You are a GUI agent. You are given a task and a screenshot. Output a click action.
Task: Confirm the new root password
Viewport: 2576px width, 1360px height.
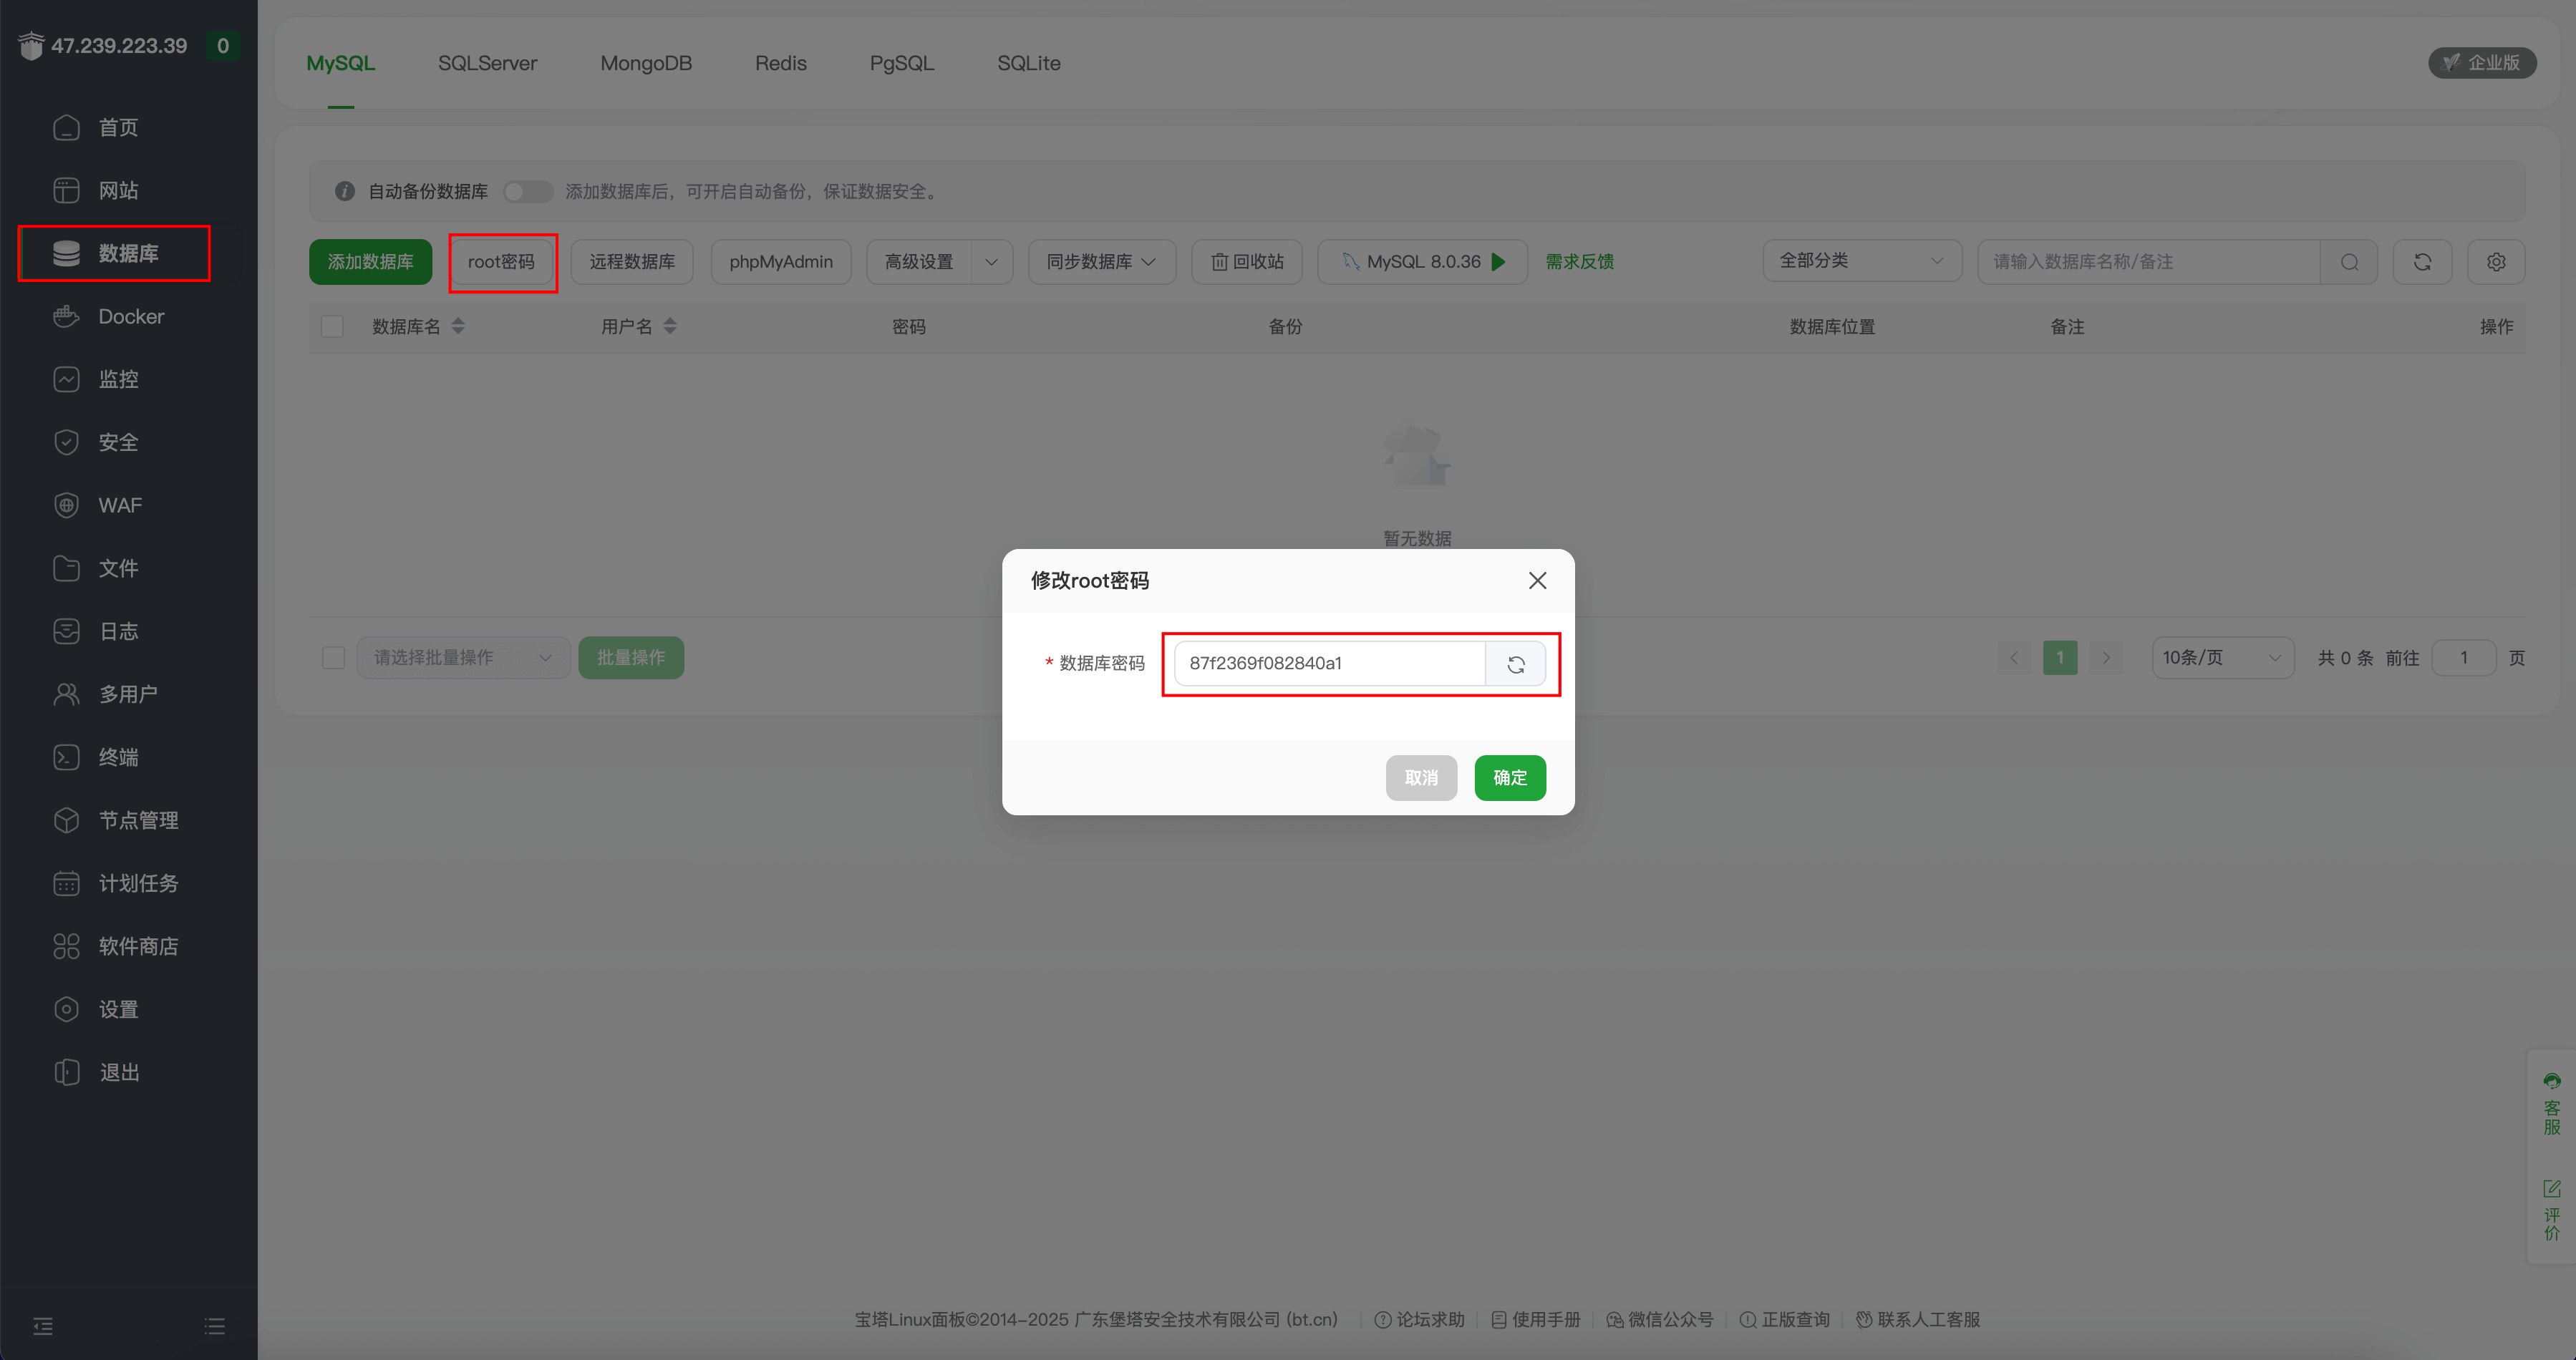[x=1509, y=778]
